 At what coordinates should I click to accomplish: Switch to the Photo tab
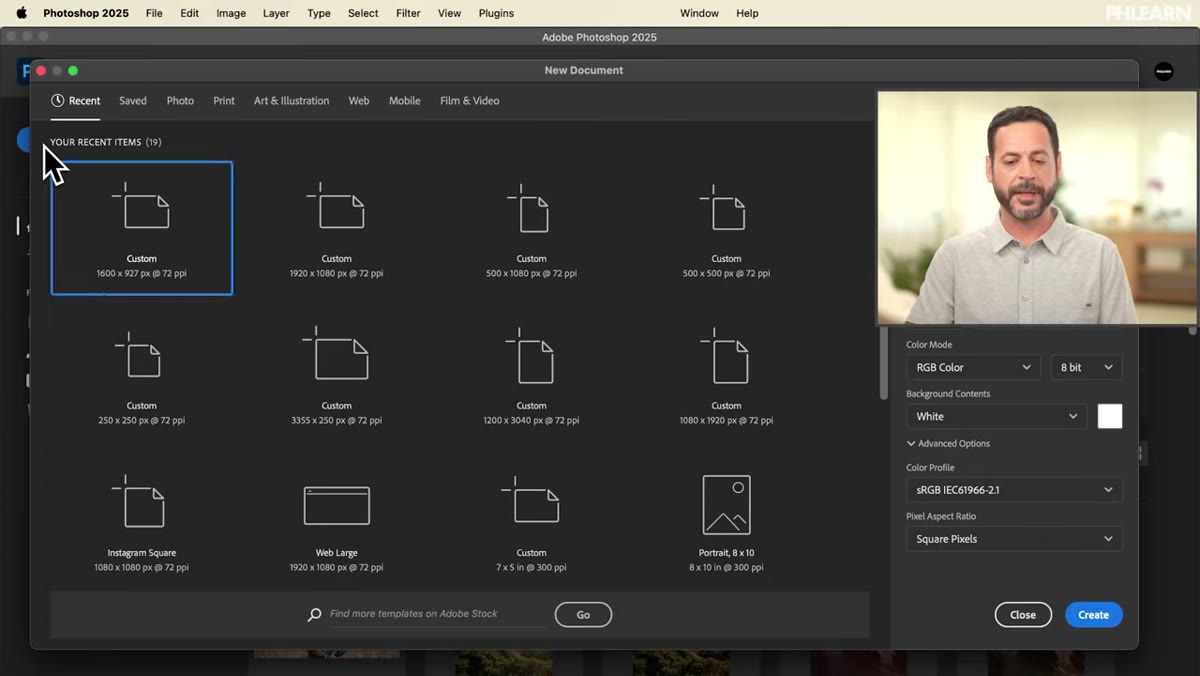(180, 101)
